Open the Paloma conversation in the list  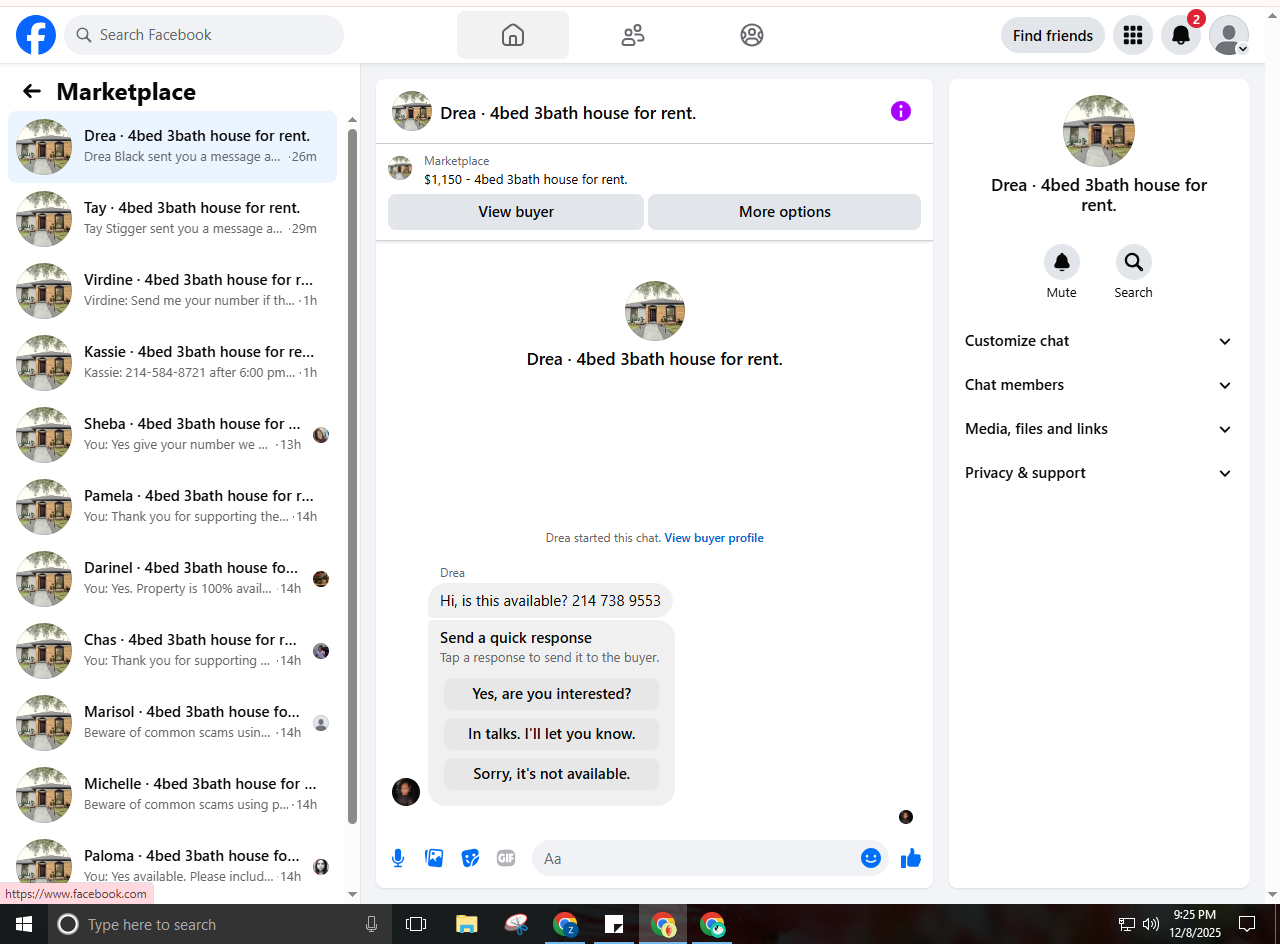click(172, 867)
